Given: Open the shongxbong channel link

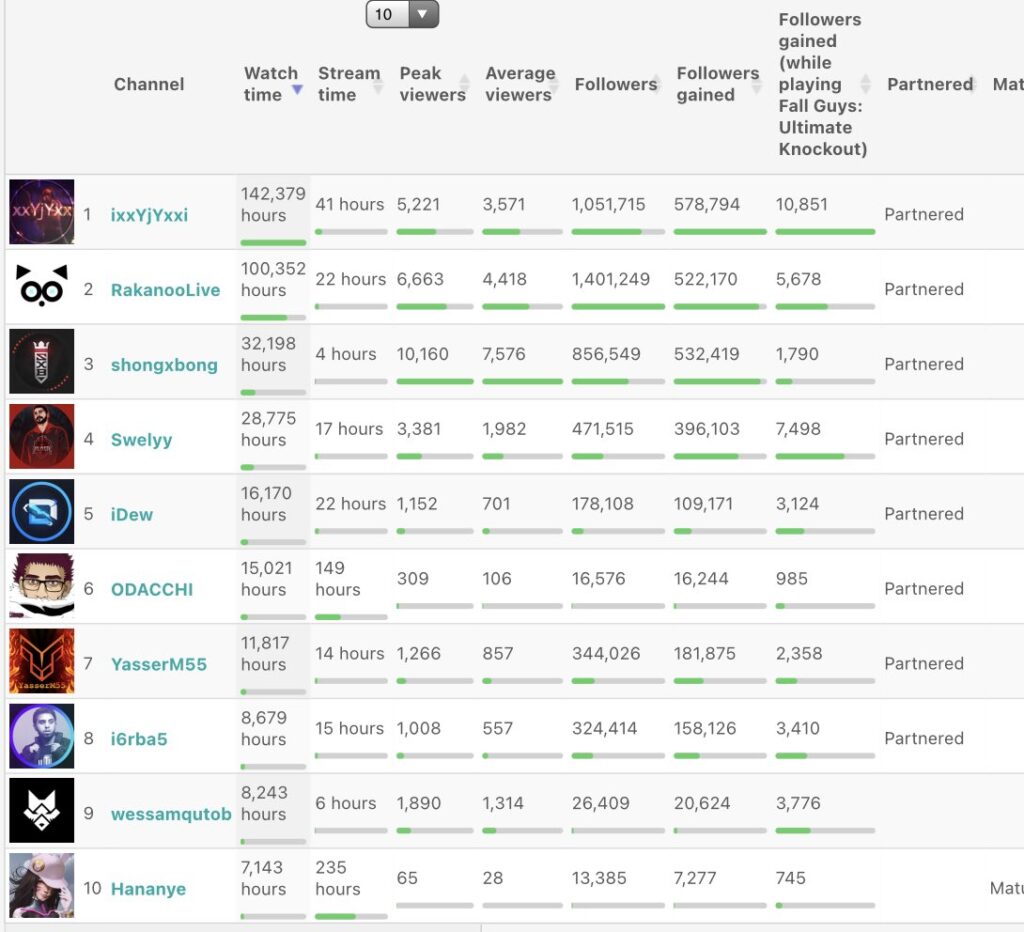Looking at the screenshot, I should [x=164, y=365].
